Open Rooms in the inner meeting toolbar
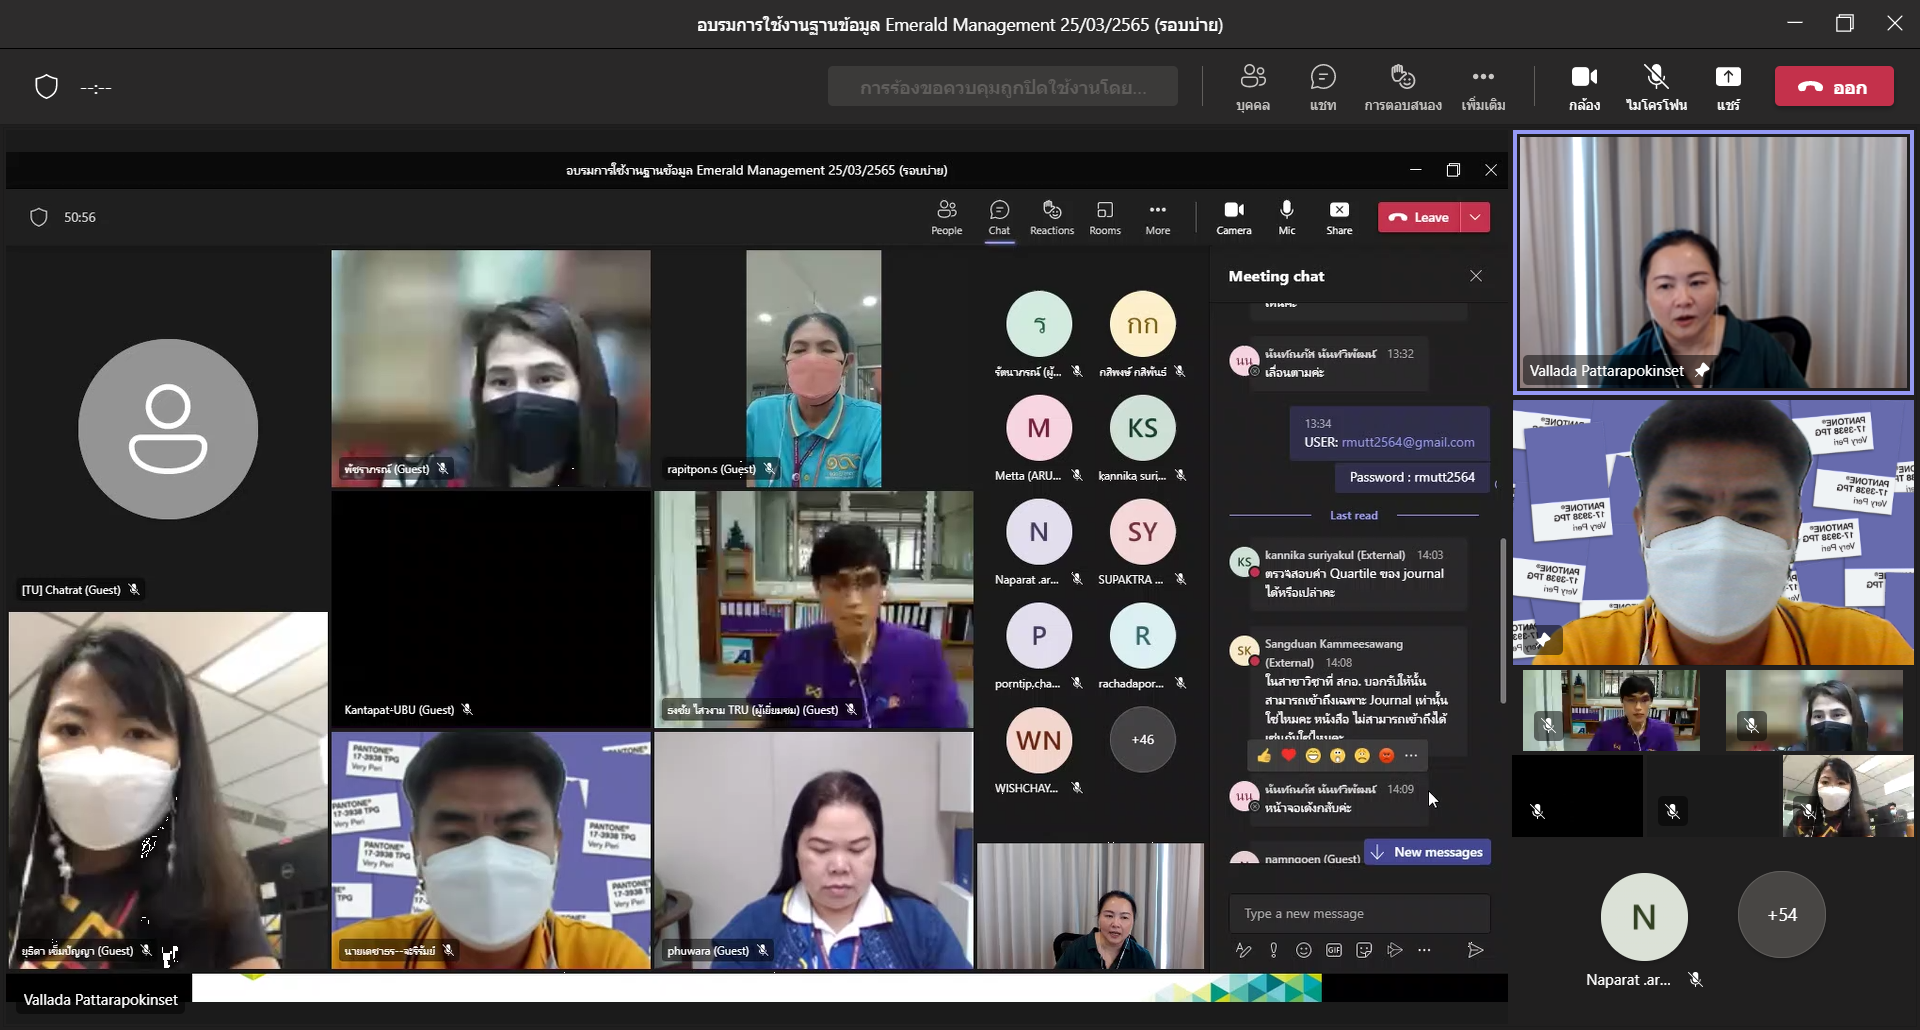The image size is (1920, 1030). pyautogui.click(x=1104, y=217)
